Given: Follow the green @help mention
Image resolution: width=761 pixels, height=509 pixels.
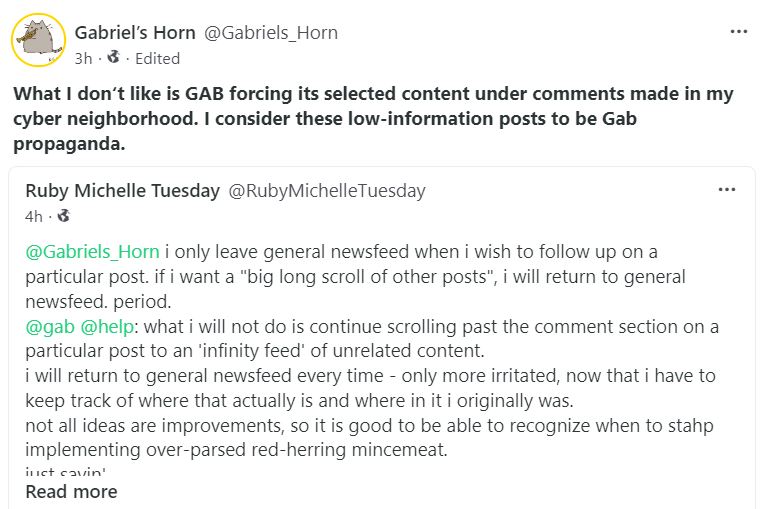Looking at the screenshot, I should tap(107, 327).
